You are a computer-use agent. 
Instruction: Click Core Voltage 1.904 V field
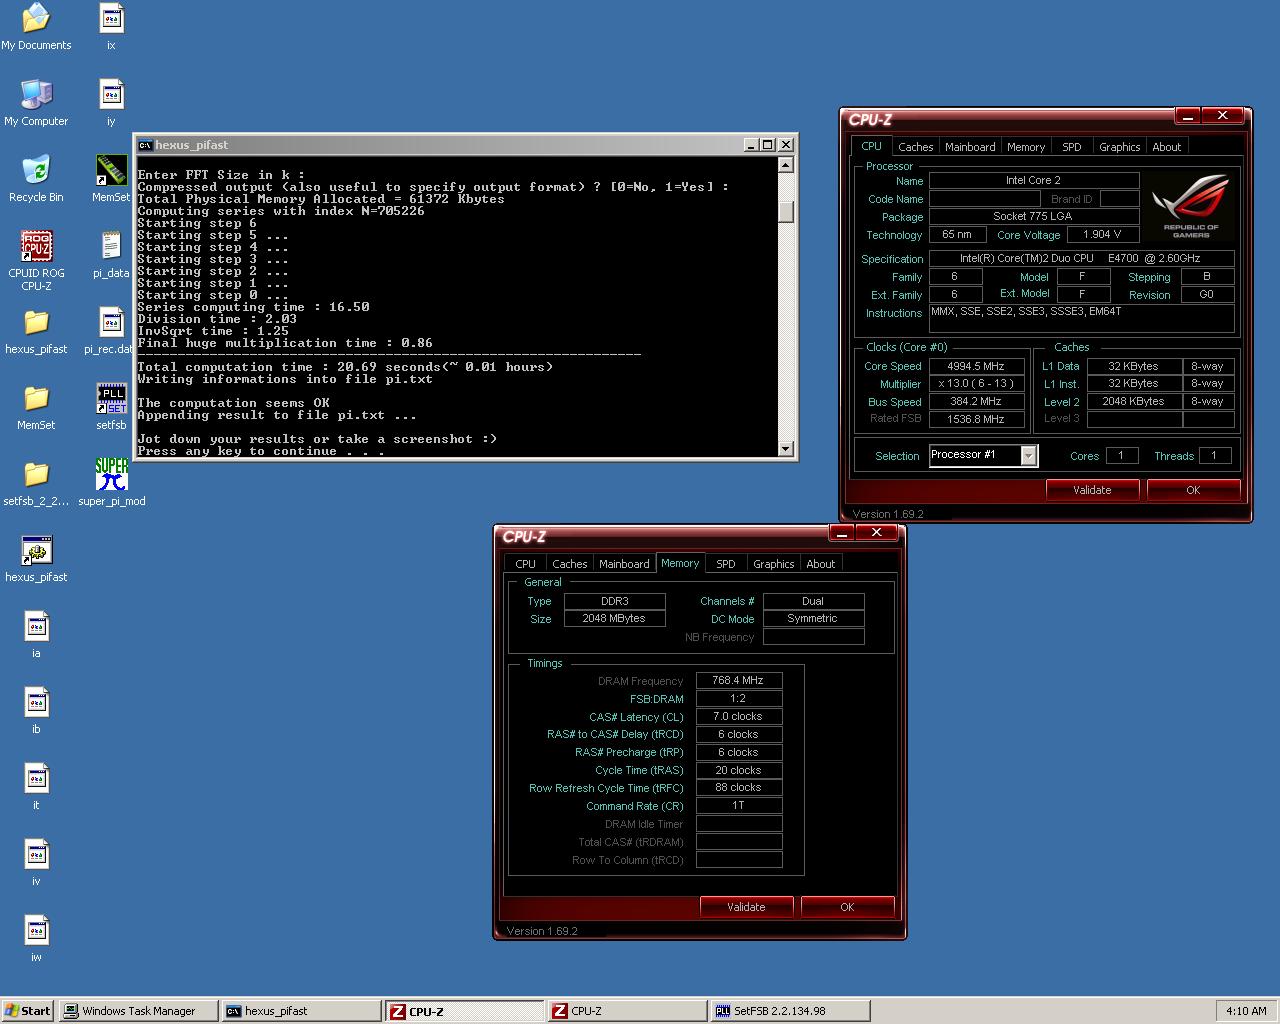1101,235
